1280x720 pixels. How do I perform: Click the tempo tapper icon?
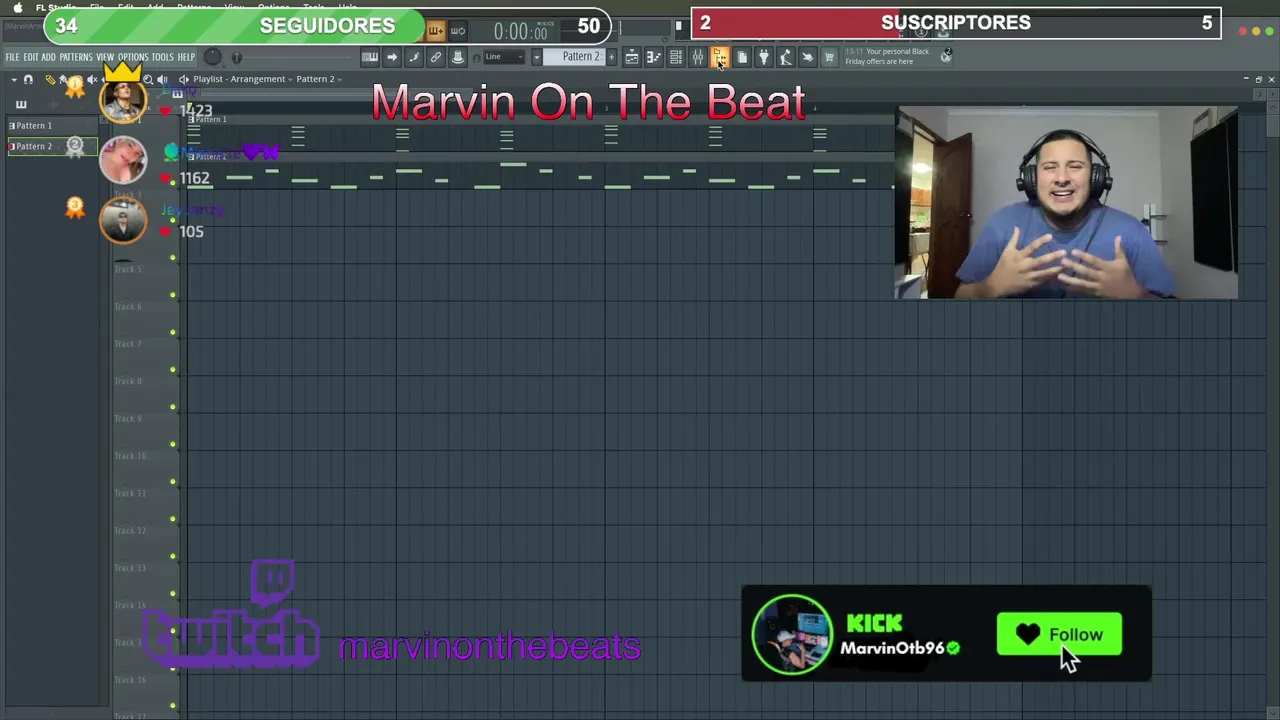point(786,57)
